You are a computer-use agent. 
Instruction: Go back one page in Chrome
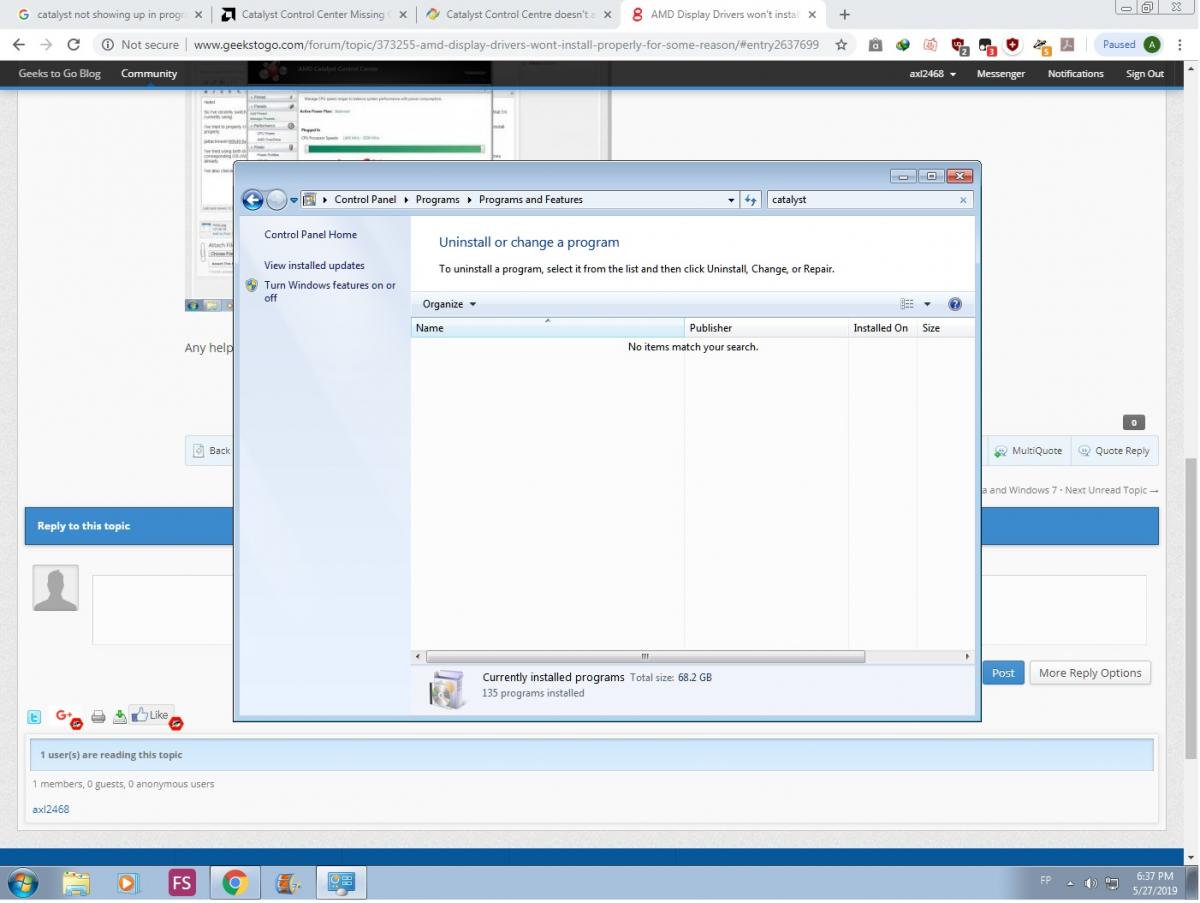(19, 44)
